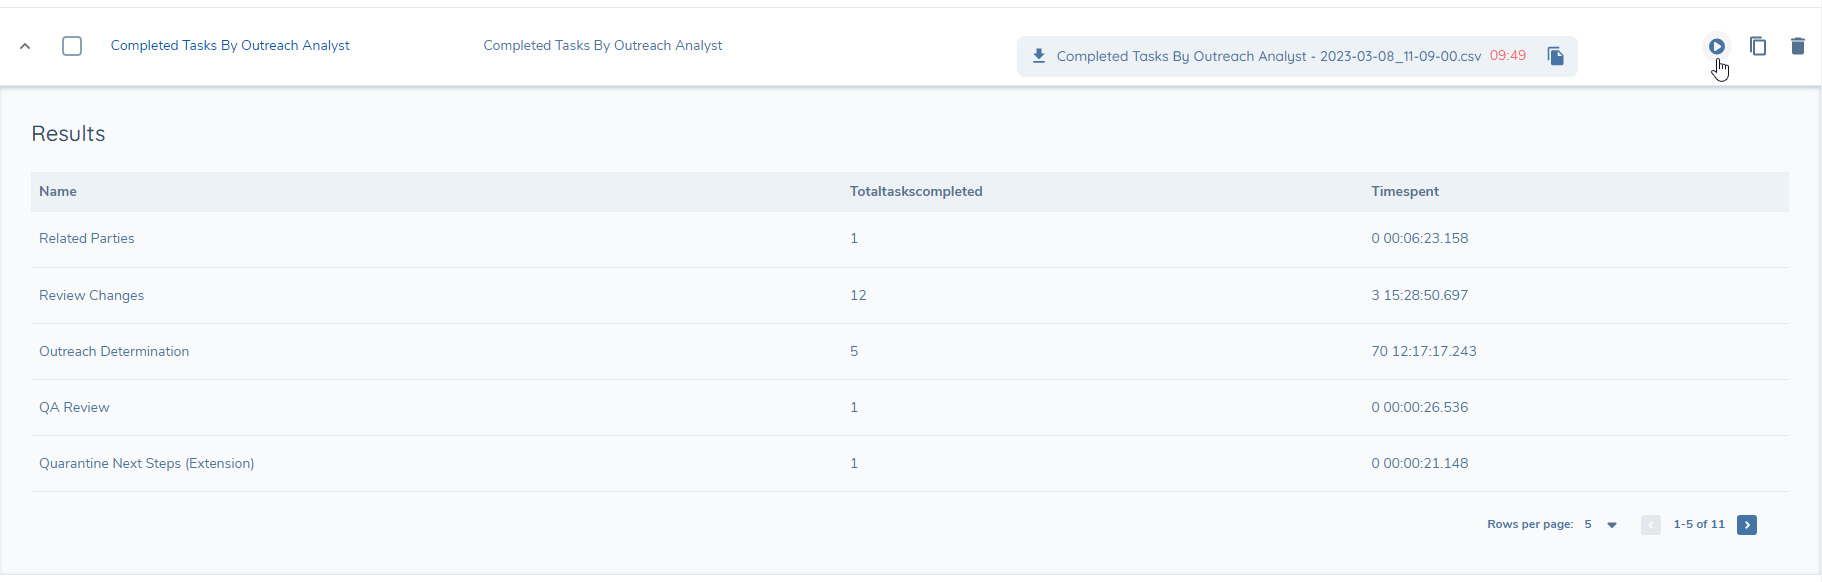The height and width of the screenshot is (582, 1822).
Task: Select the Completed Tasks By Outreach Analyst checkbox
Action: 72,46
